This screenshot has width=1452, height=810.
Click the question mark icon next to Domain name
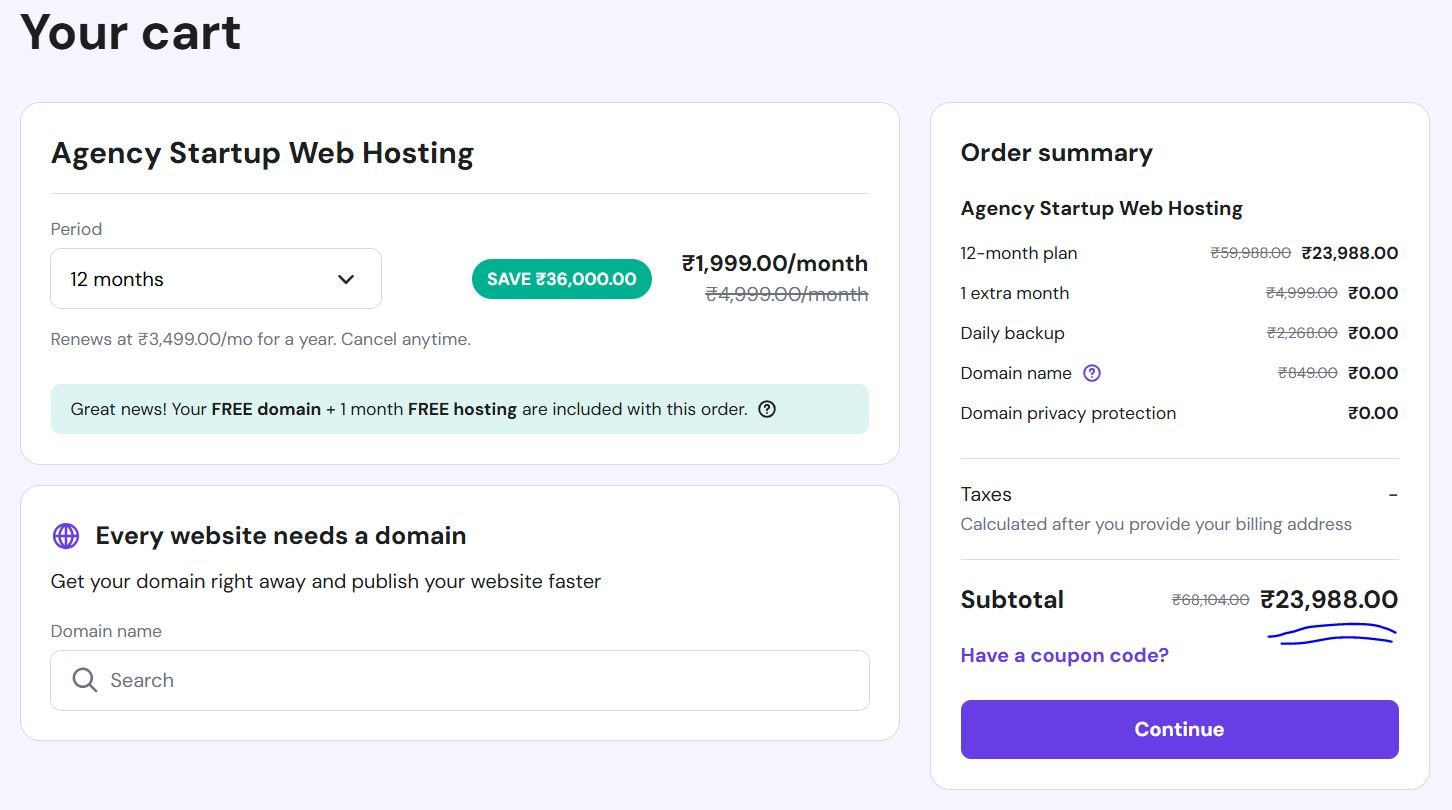pos(1092,373)
